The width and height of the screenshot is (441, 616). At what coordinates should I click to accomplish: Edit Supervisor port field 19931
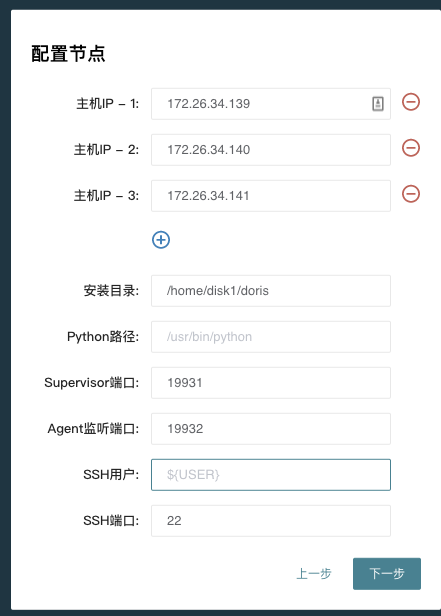[x=271, y=383]
